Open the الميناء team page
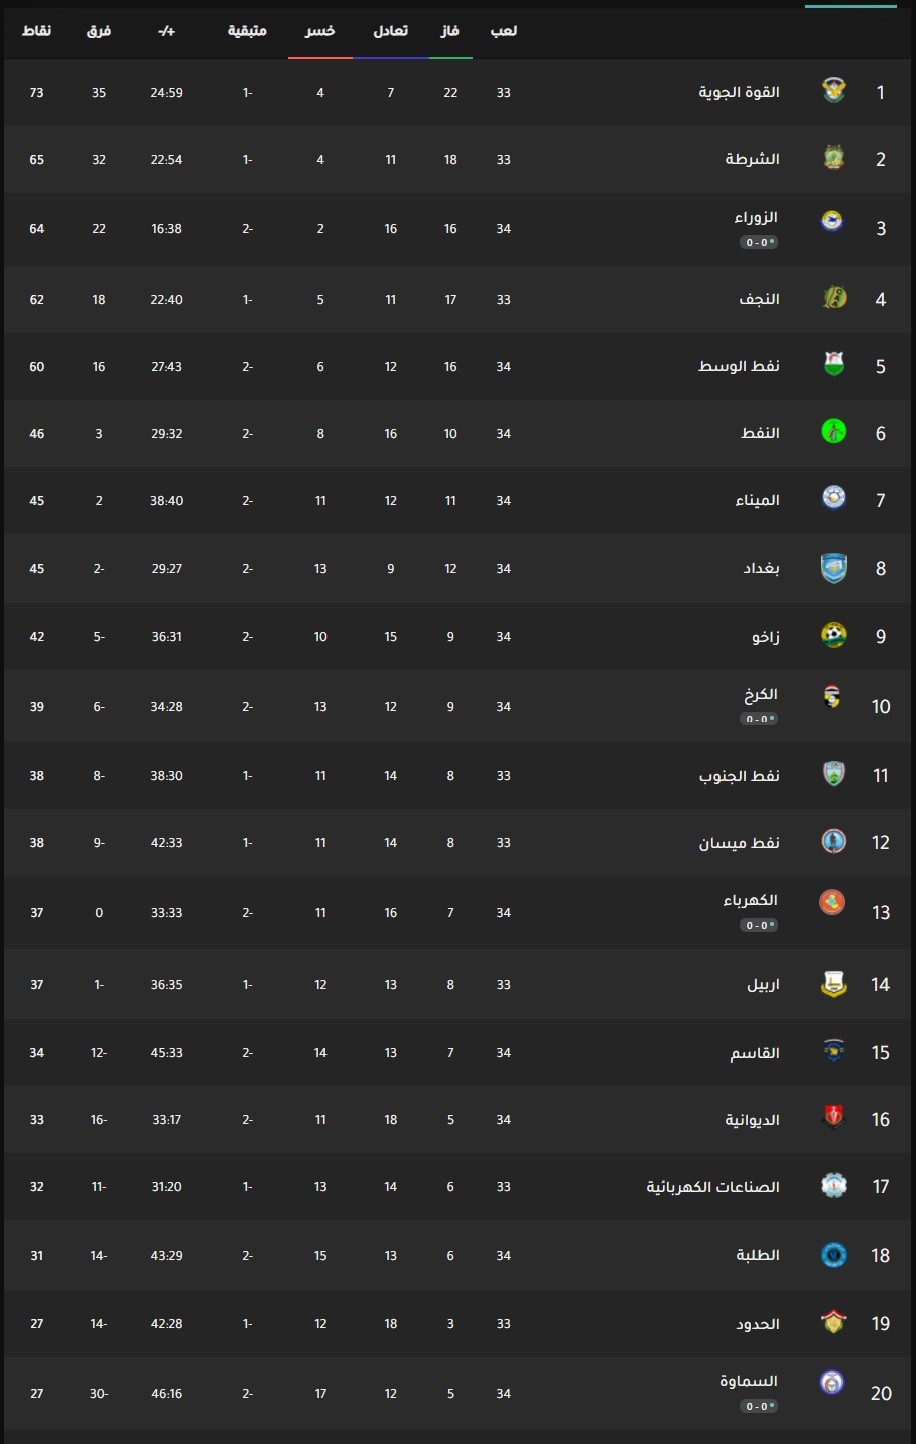 click(758, 500)
